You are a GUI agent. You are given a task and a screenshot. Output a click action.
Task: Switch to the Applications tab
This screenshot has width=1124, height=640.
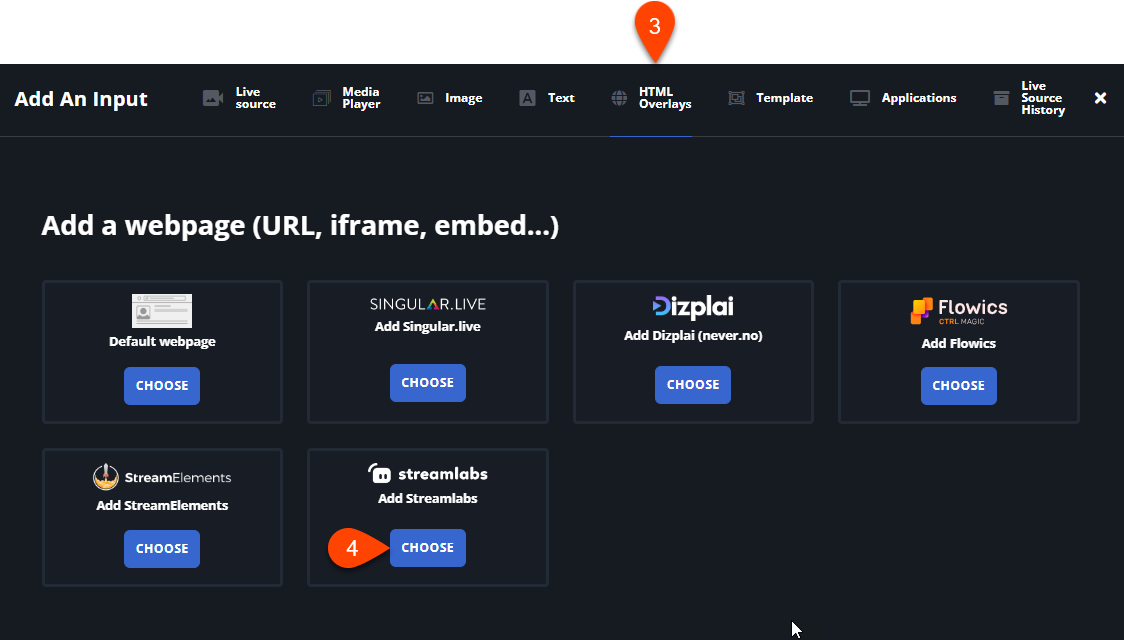[x=903, y=98]
